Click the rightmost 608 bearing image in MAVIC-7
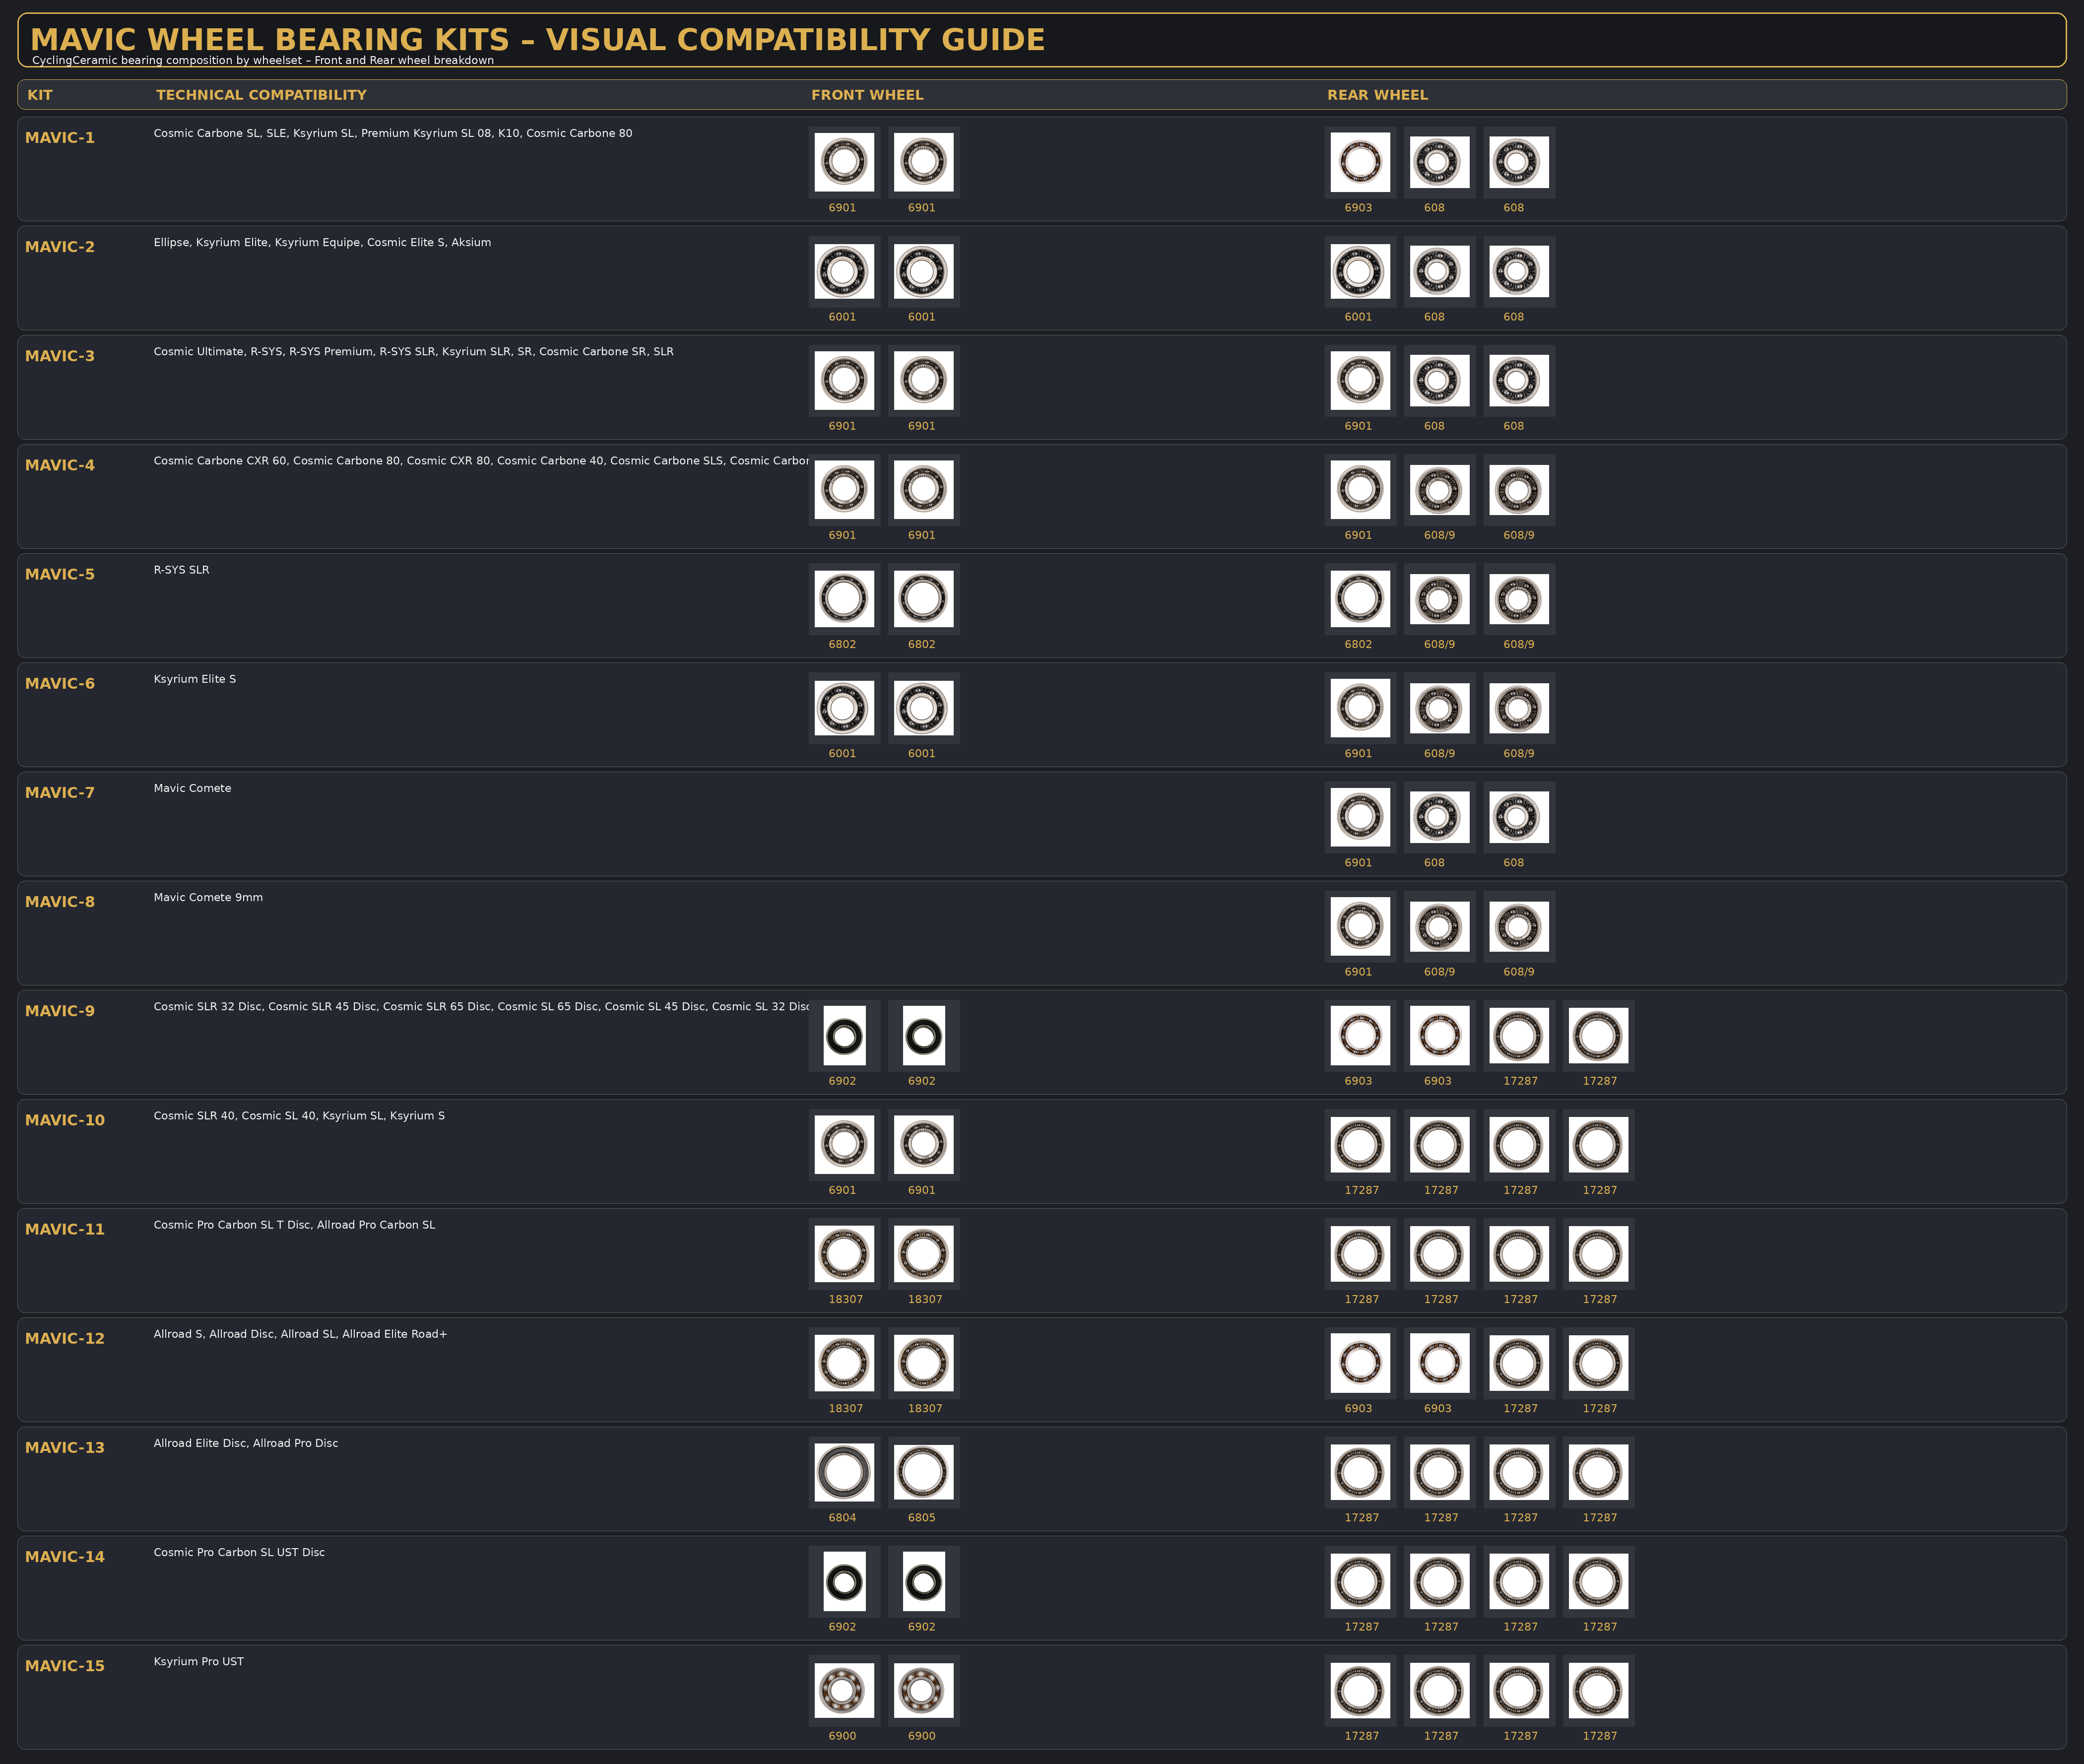 1519,817
